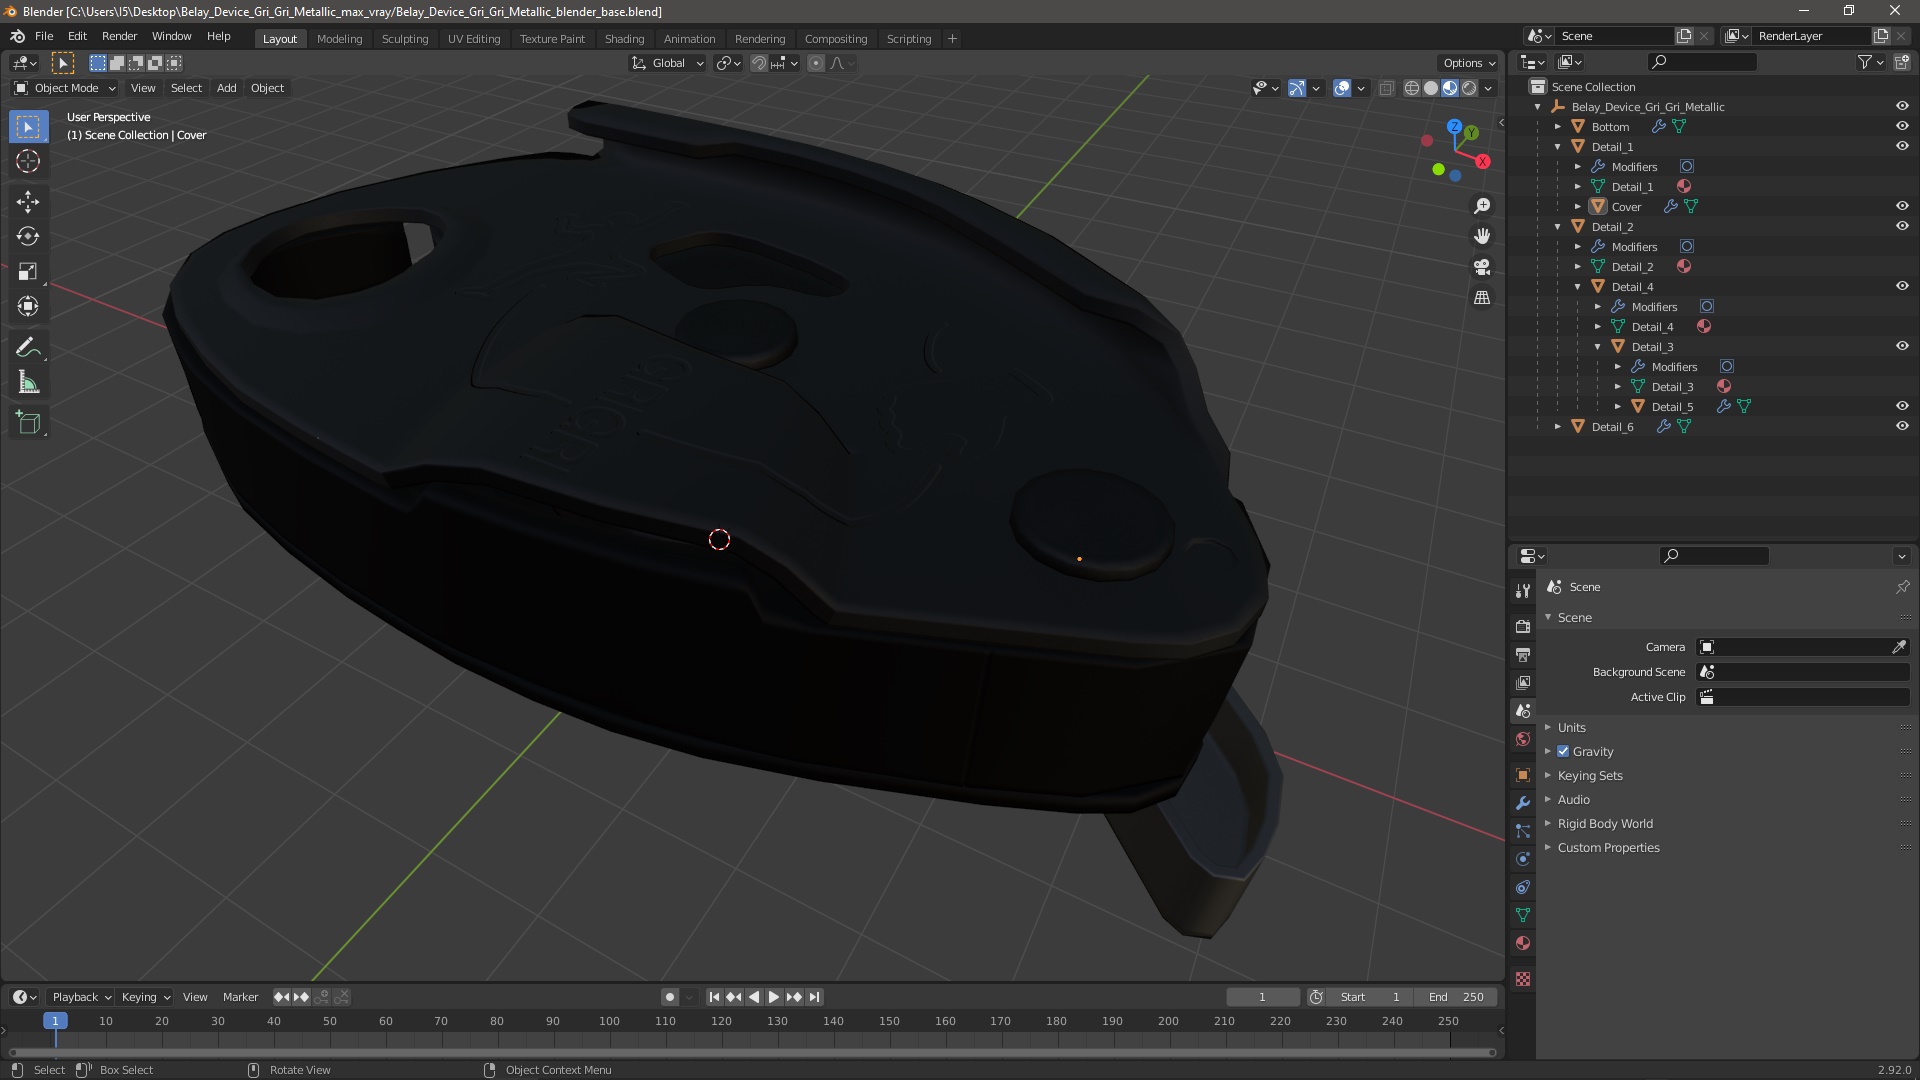1920x1080 pixels.
Task: Open the Output properties tab
Action: pos(1523,655)
